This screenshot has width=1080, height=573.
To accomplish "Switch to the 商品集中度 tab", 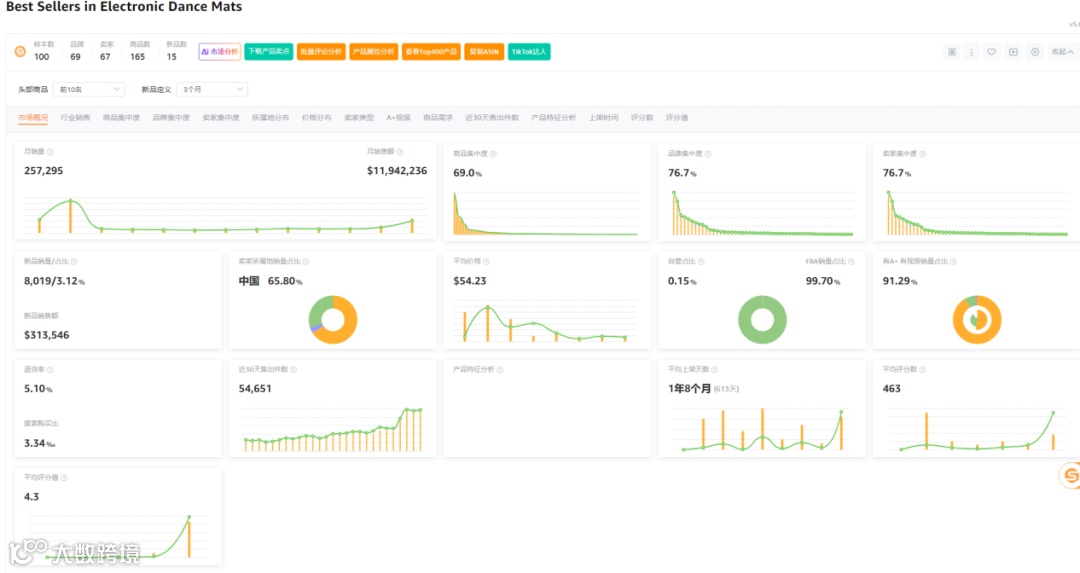I will point(121,118).
